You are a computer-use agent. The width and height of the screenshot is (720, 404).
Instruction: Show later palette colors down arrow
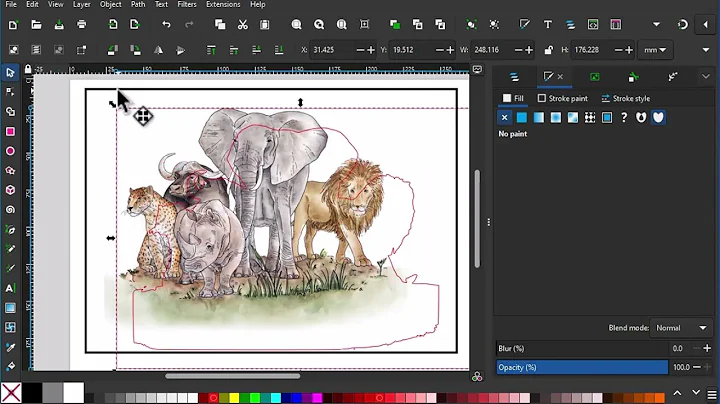[696, 393]
